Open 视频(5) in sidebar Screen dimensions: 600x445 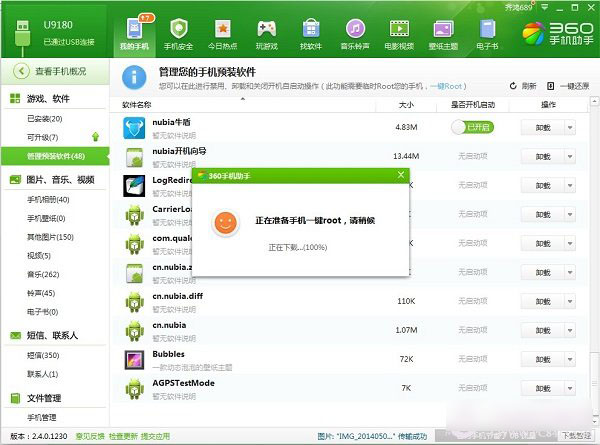[x=39, y=256]
